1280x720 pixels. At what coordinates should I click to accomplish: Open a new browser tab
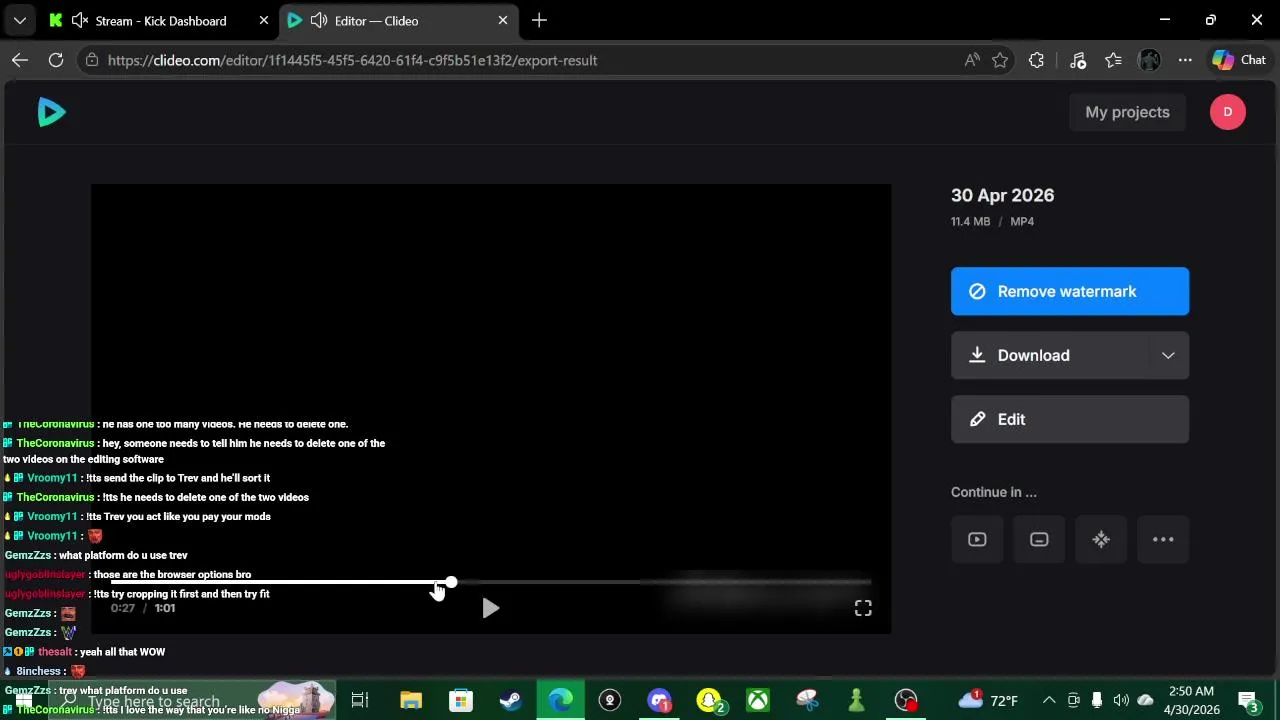[539, 21]
